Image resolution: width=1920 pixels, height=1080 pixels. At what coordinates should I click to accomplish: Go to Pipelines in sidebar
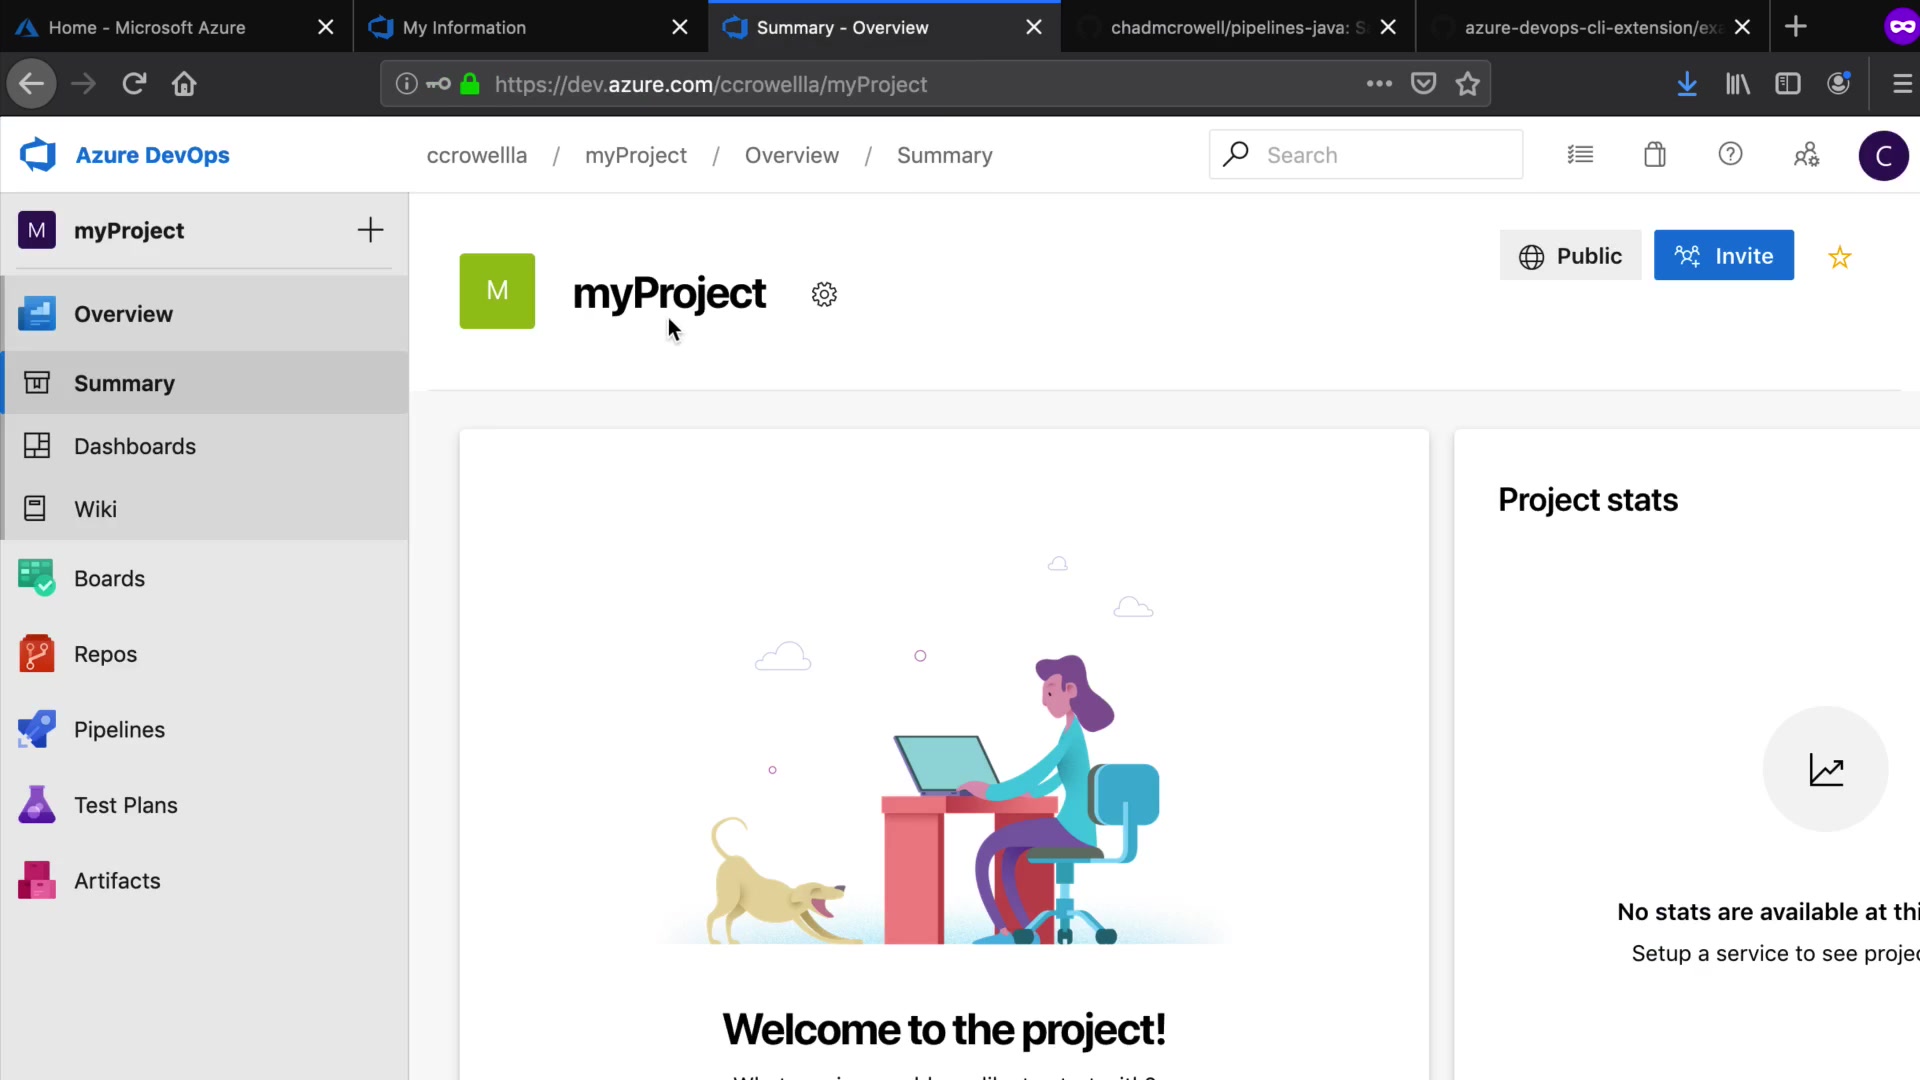119,729
